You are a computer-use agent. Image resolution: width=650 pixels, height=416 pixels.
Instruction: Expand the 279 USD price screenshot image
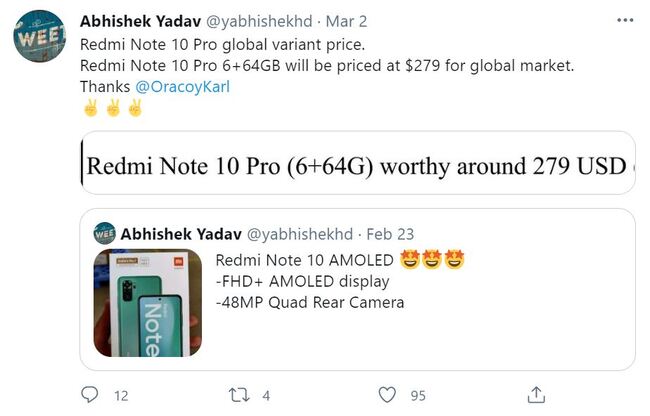357,166
